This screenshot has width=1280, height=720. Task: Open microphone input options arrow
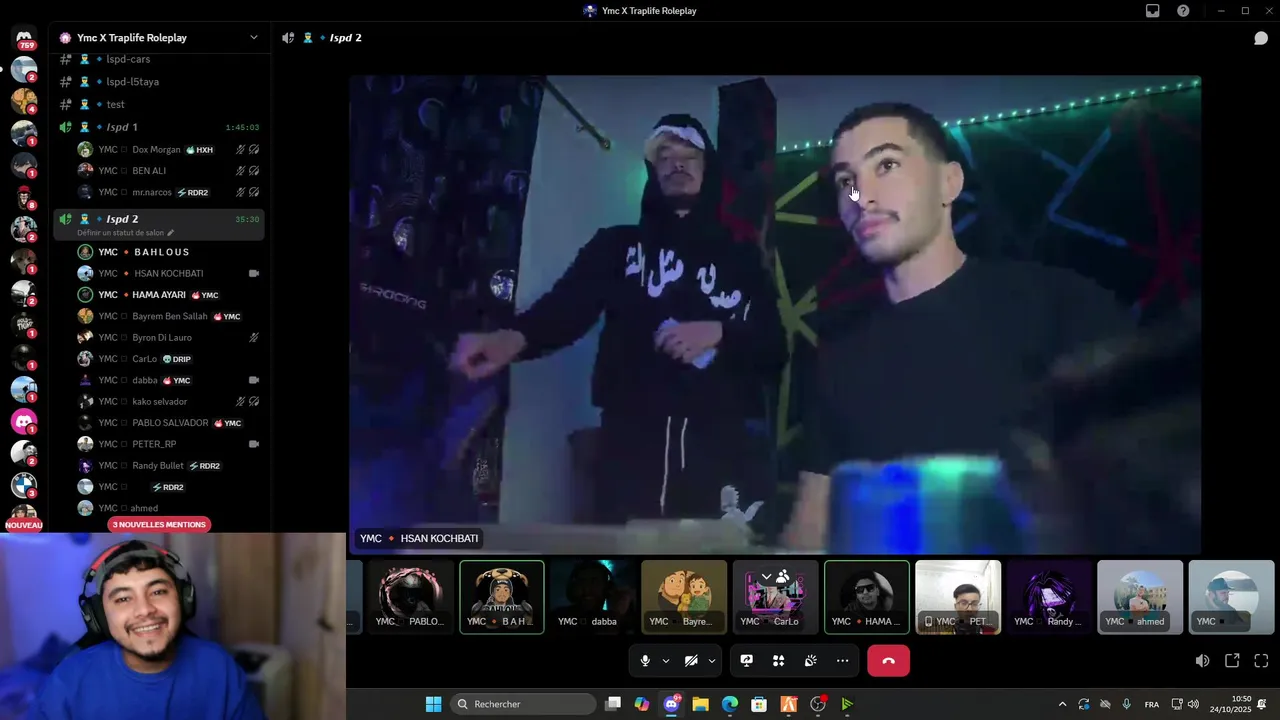666,661
